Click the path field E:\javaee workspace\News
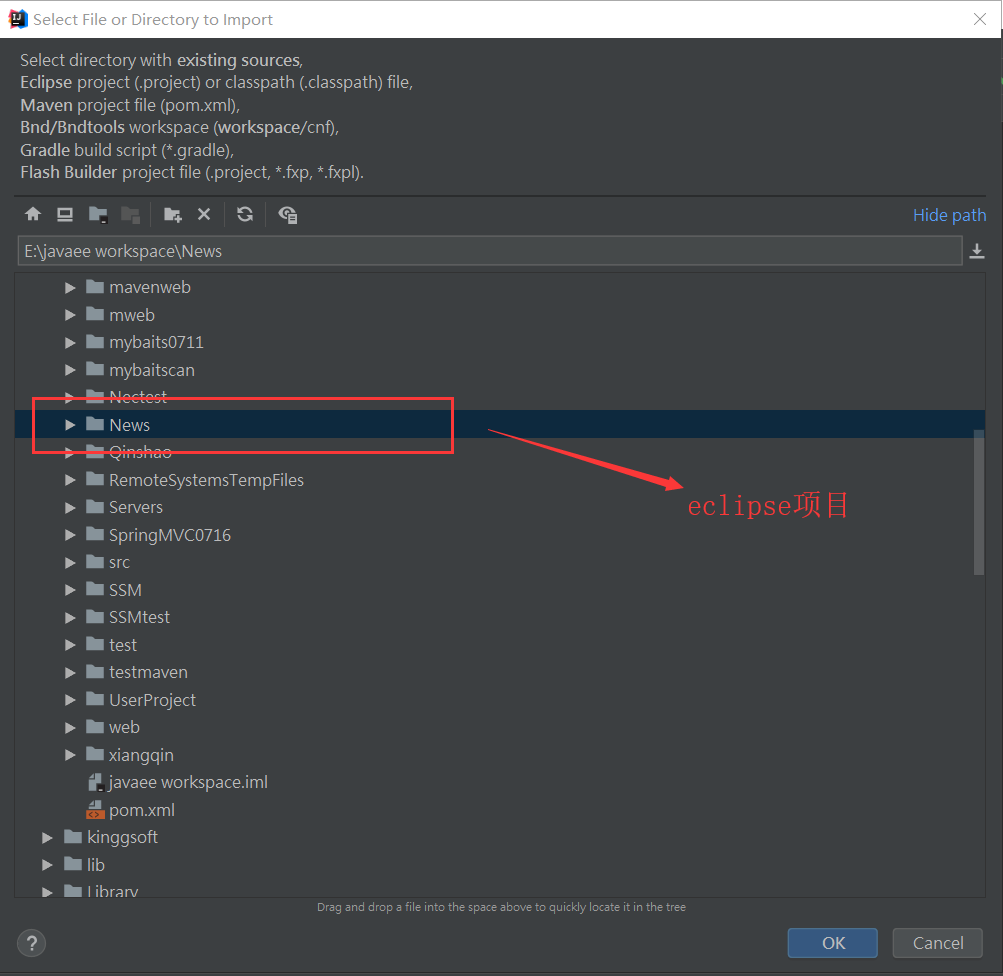The width and height of the screenshot is (1003, 976). click(490, 251)
